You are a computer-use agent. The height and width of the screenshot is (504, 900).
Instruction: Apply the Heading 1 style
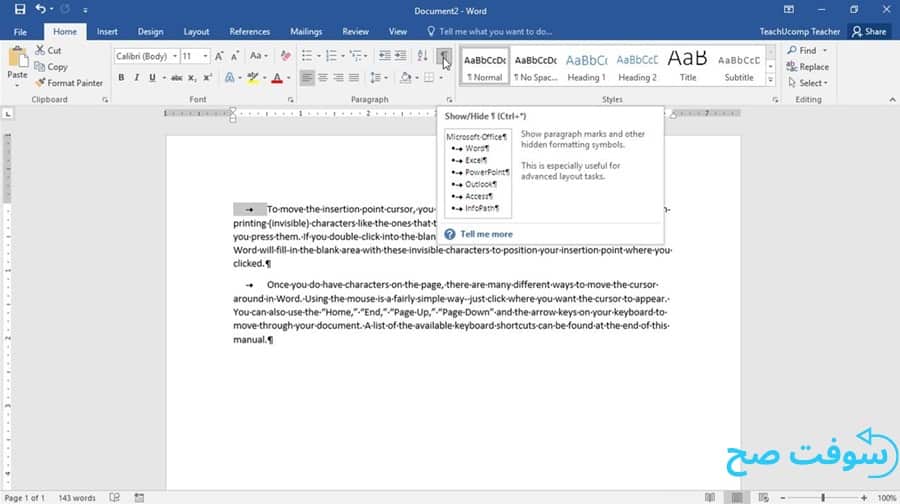[x=586, y=65]
